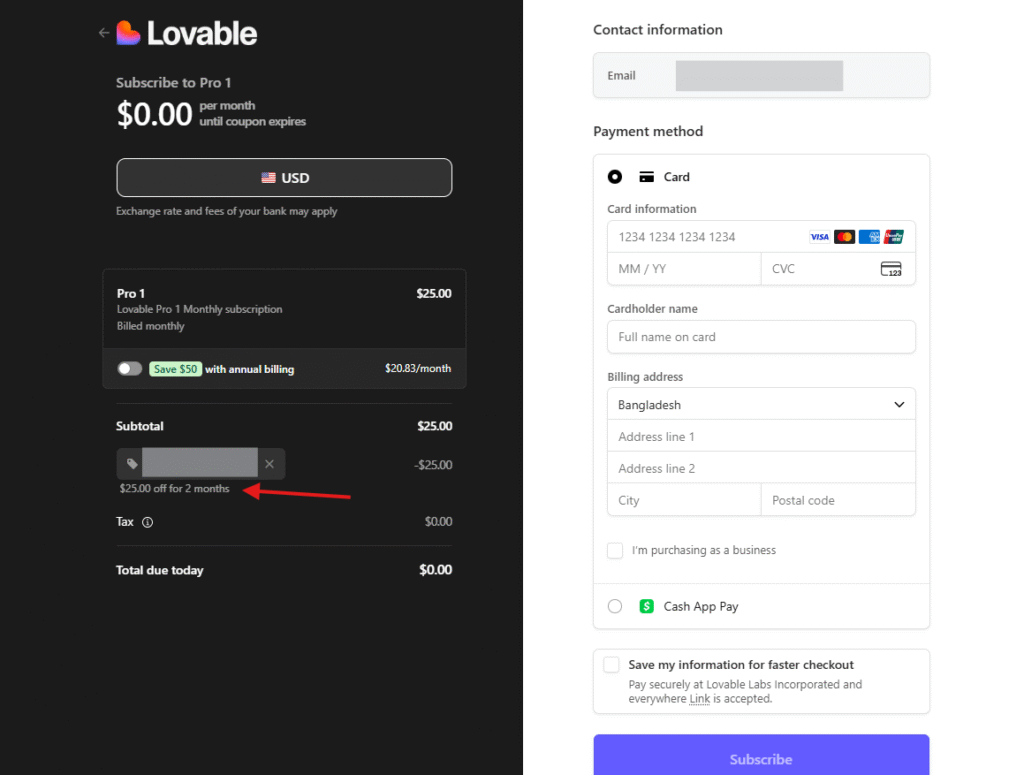Image resolution: width=1024 pixels, height=775 pixels.
Task: Click the Cash App Pay dollar icon
Action: point(645,606)
